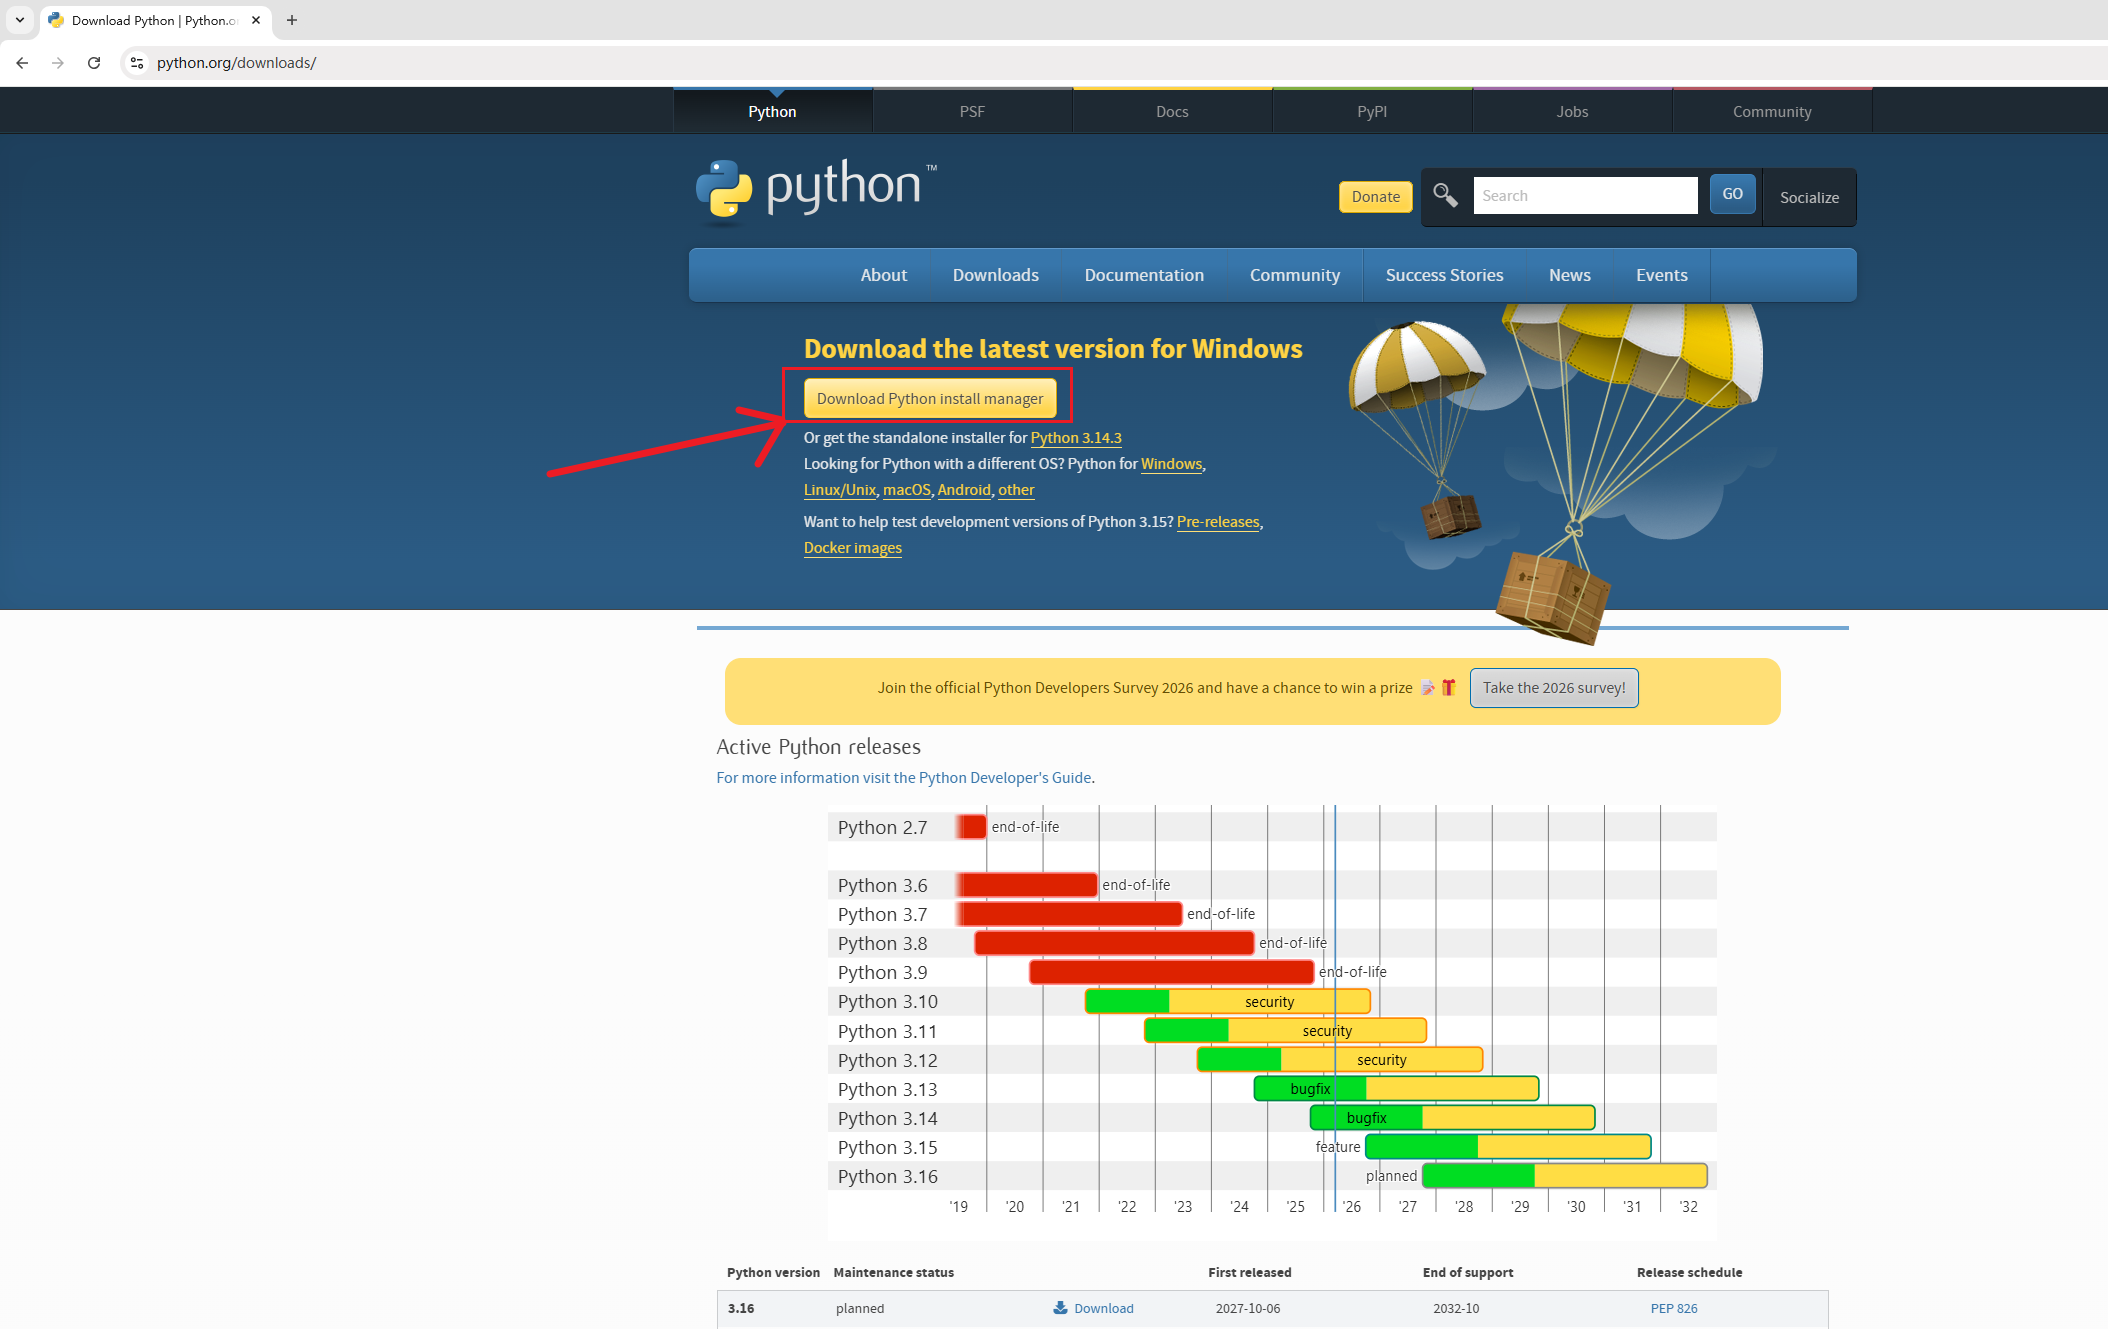The image size is (2108, 1329).
Task: Click the download icon in the 3.16 row
Action: (1060, 1308)
